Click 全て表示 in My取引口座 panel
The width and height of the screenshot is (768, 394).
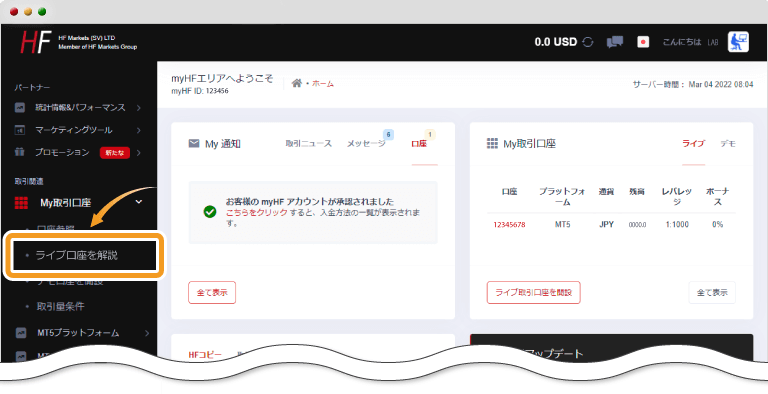(x=712, y=293)
